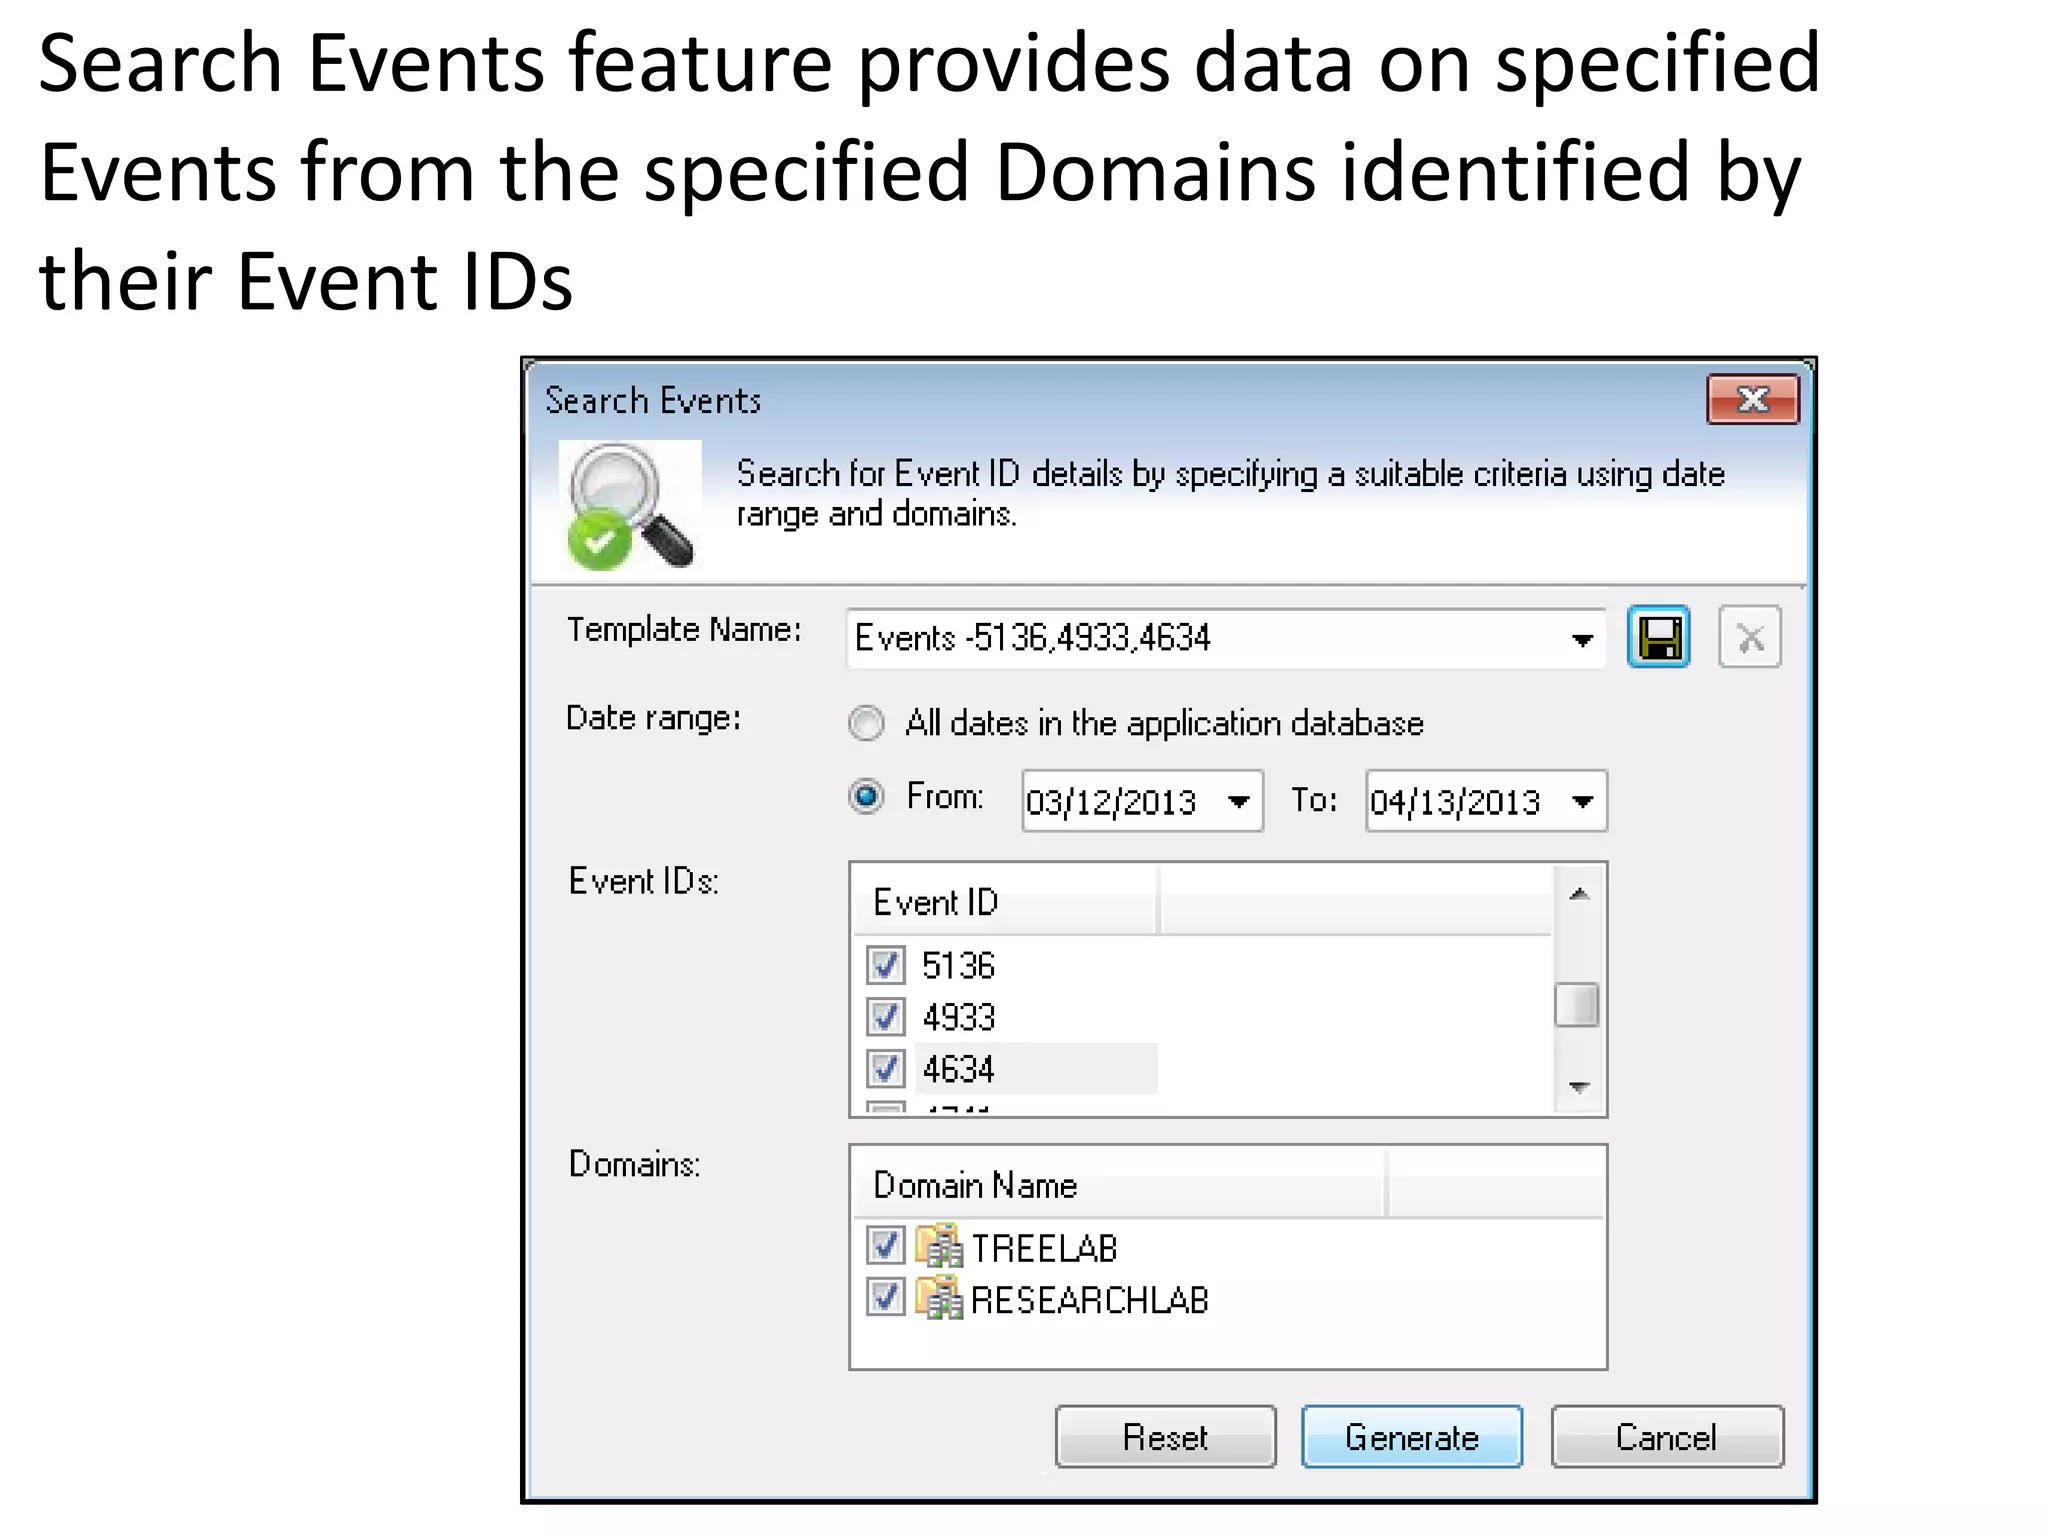
Task: Click the Event IDs list scroll up arrow
Action: point(1579,894)
